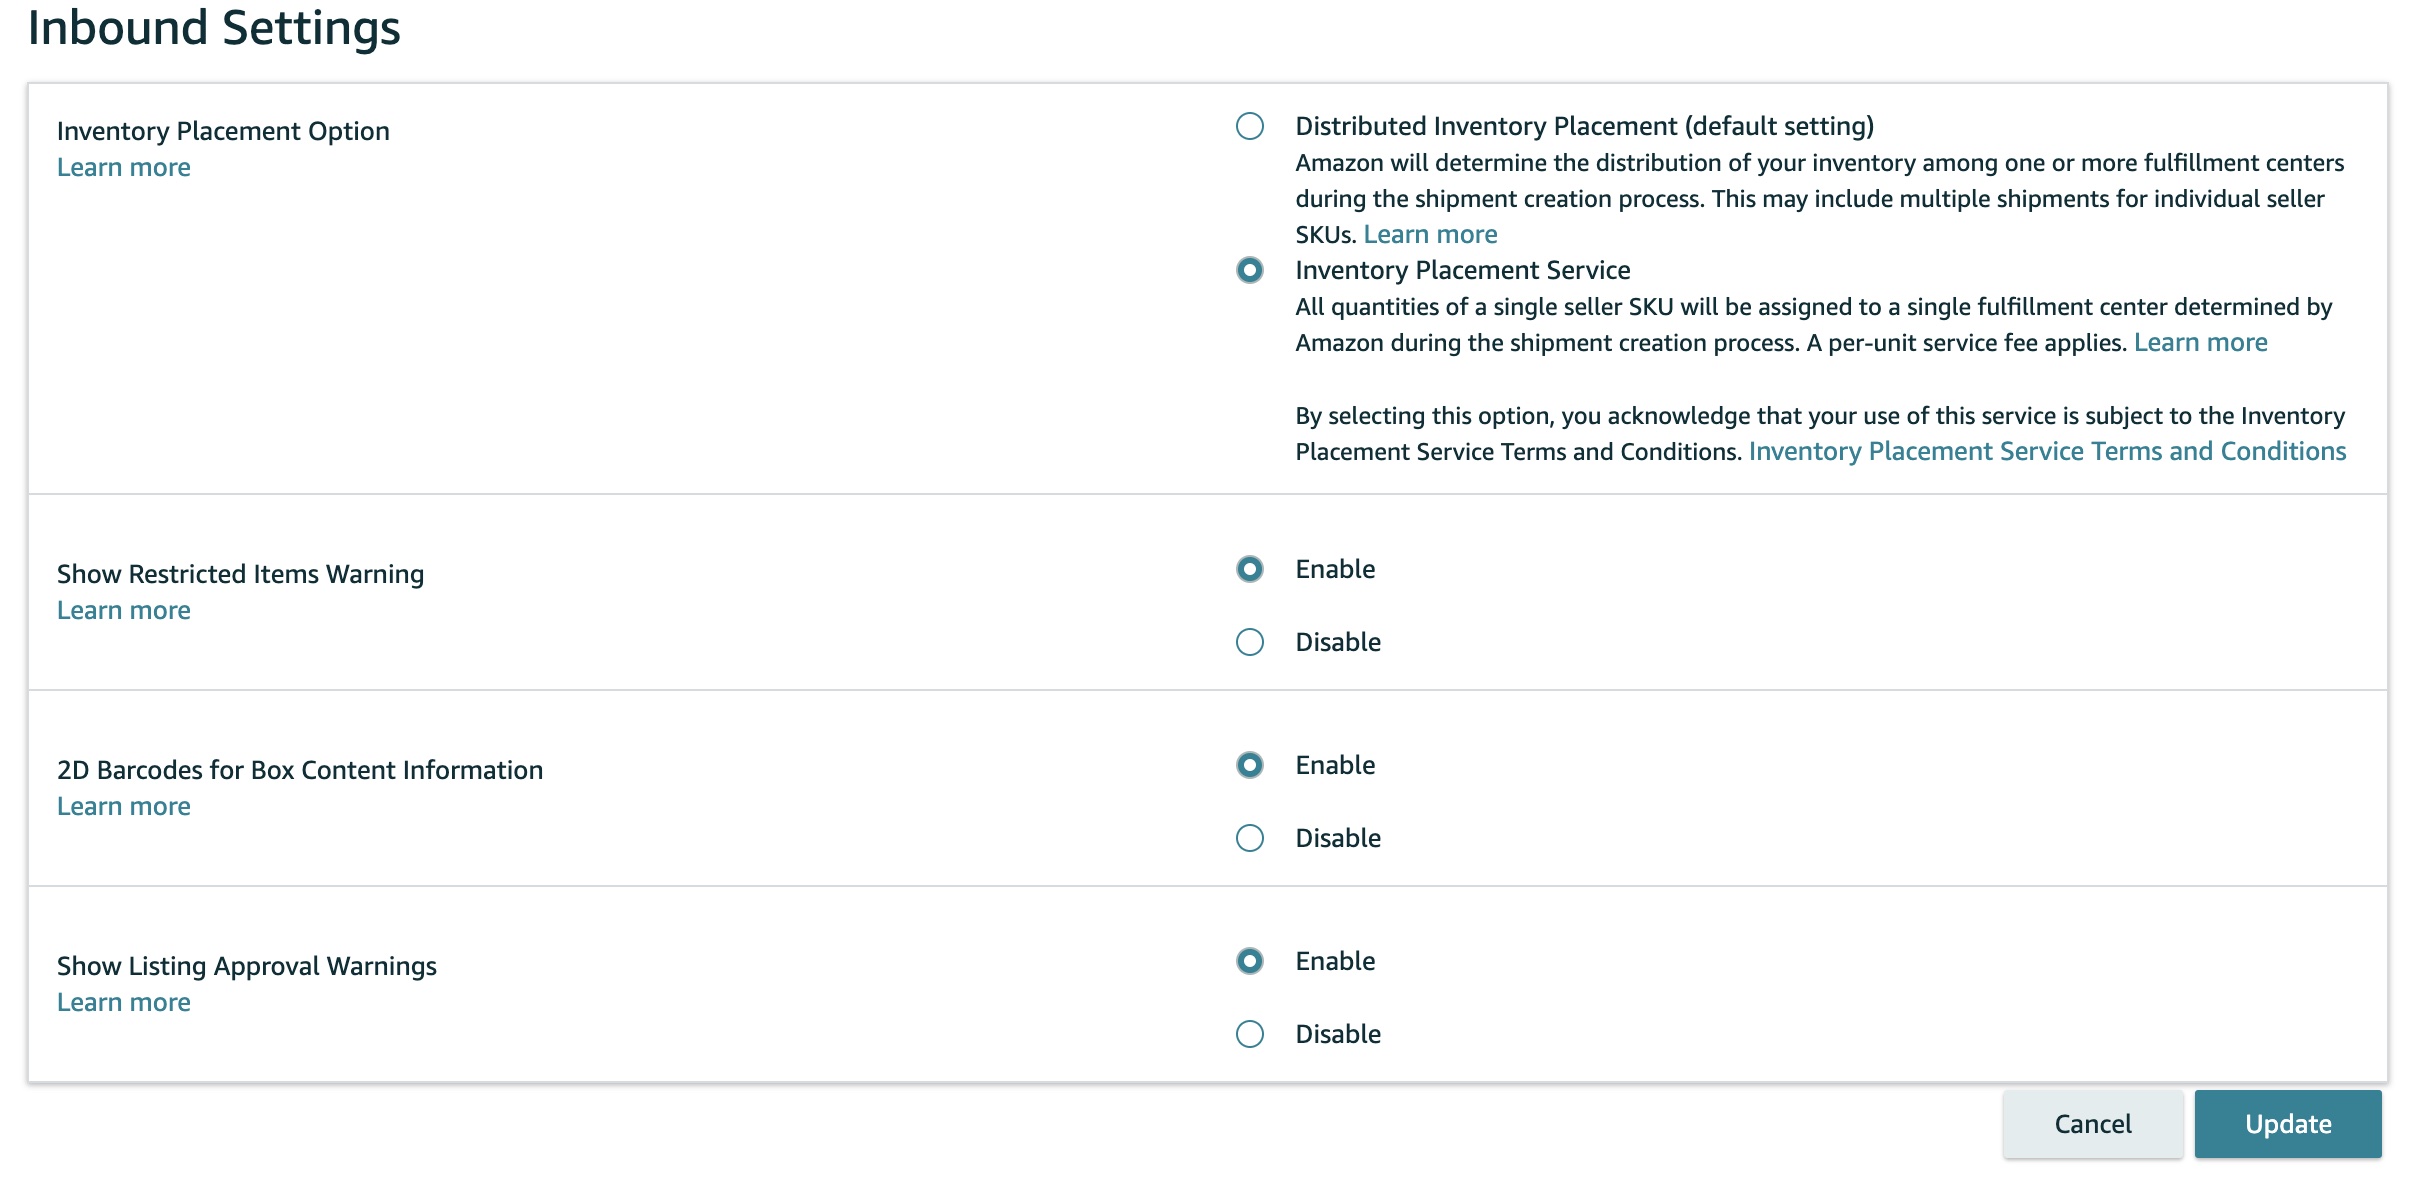Image resolution: width=2436 pixels, height=1202 pixels.
Task: Open Learn more under Inventory Placement Option
Action: coord(124,167)
